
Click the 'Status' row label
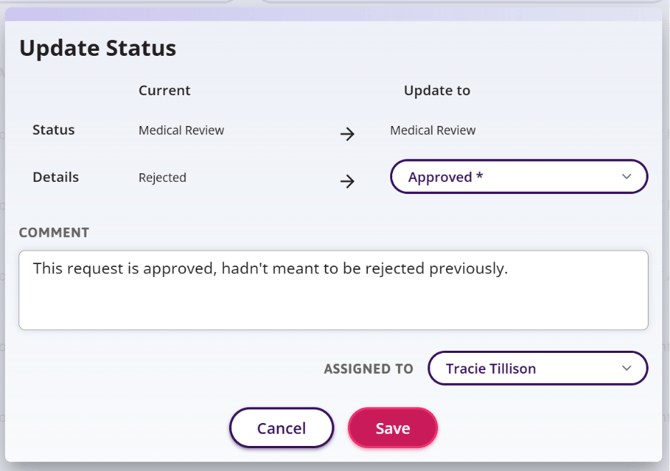click(x=53, y=130)
